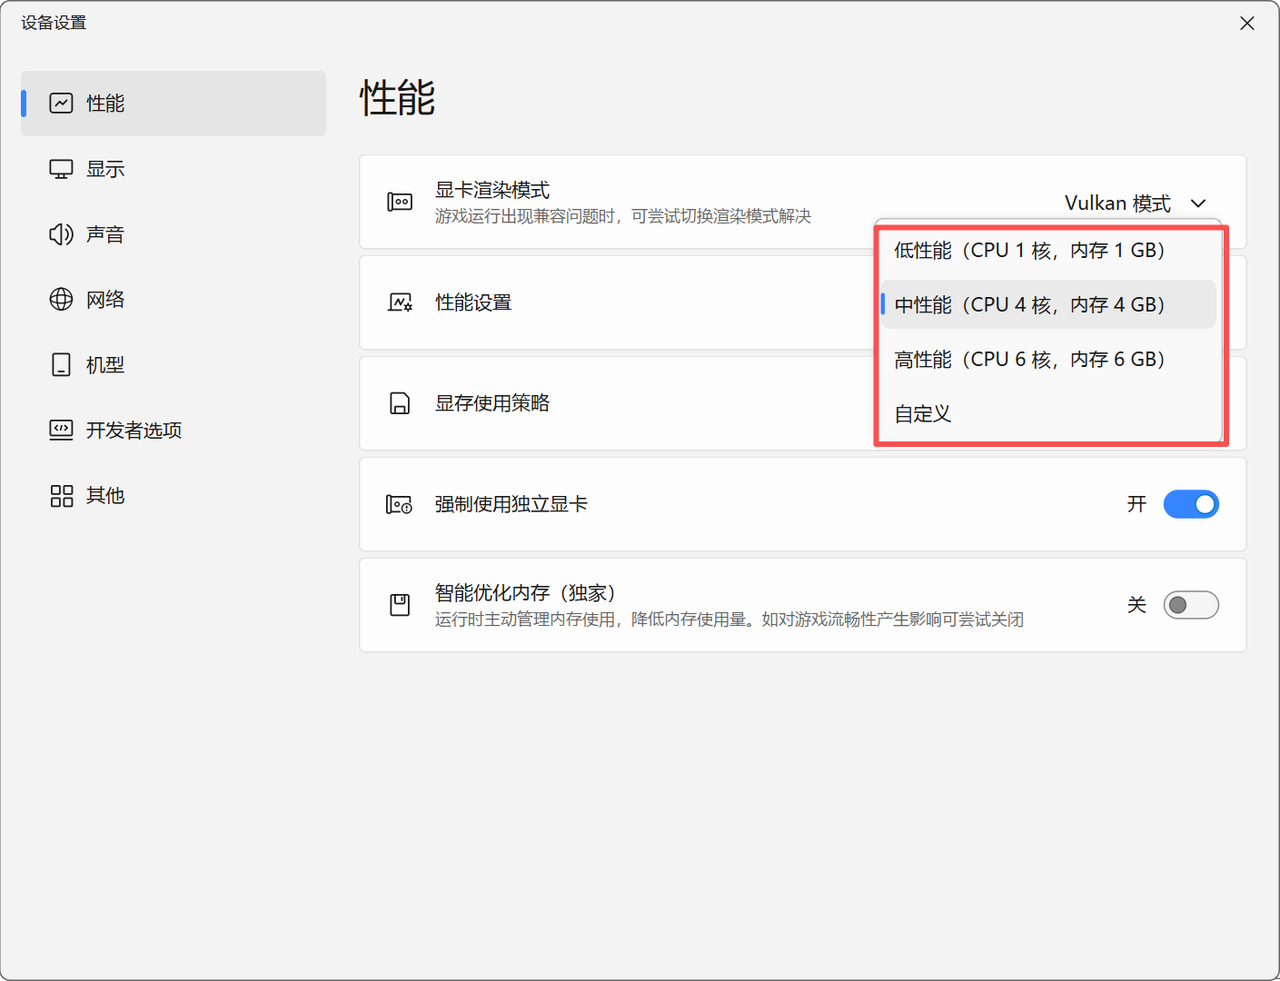Open the 机型 settings tab
Viewport: 1280px width, 981px height.
[174, 365]
